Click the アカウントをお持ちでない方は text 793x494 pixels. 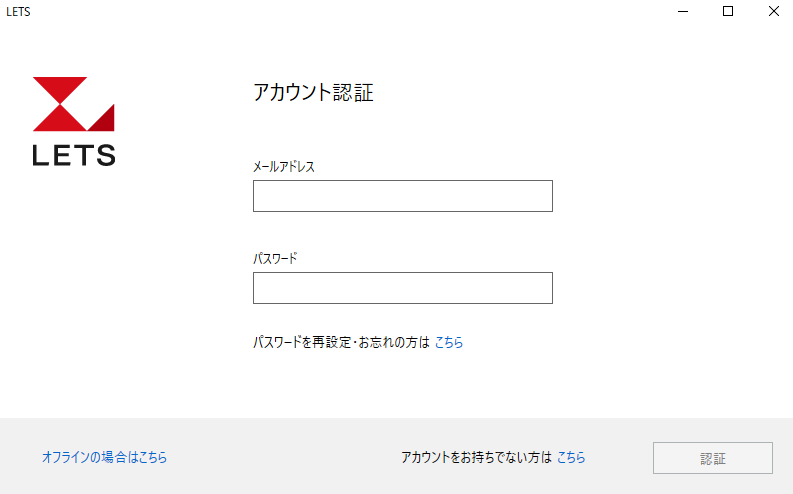(x=476, y=457)
